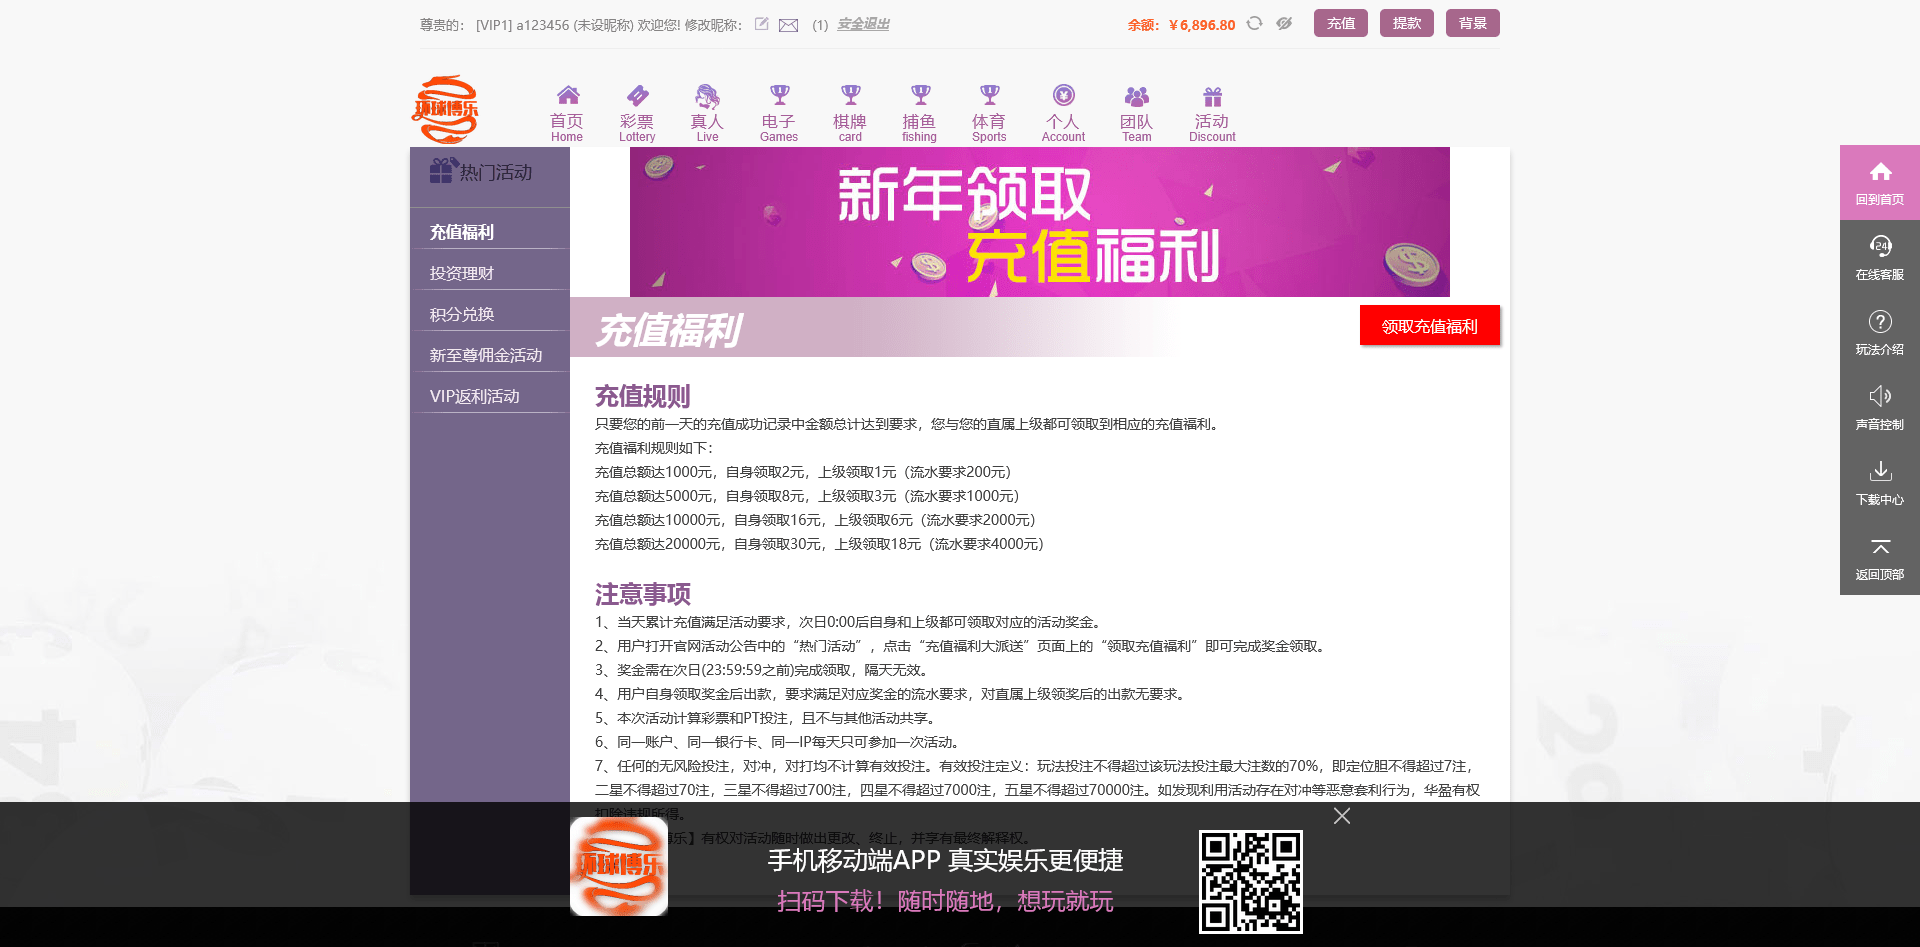Select 投资理财 in the left activity list
The height and width of the screenshot is (947, 1920).
point(461,272)
